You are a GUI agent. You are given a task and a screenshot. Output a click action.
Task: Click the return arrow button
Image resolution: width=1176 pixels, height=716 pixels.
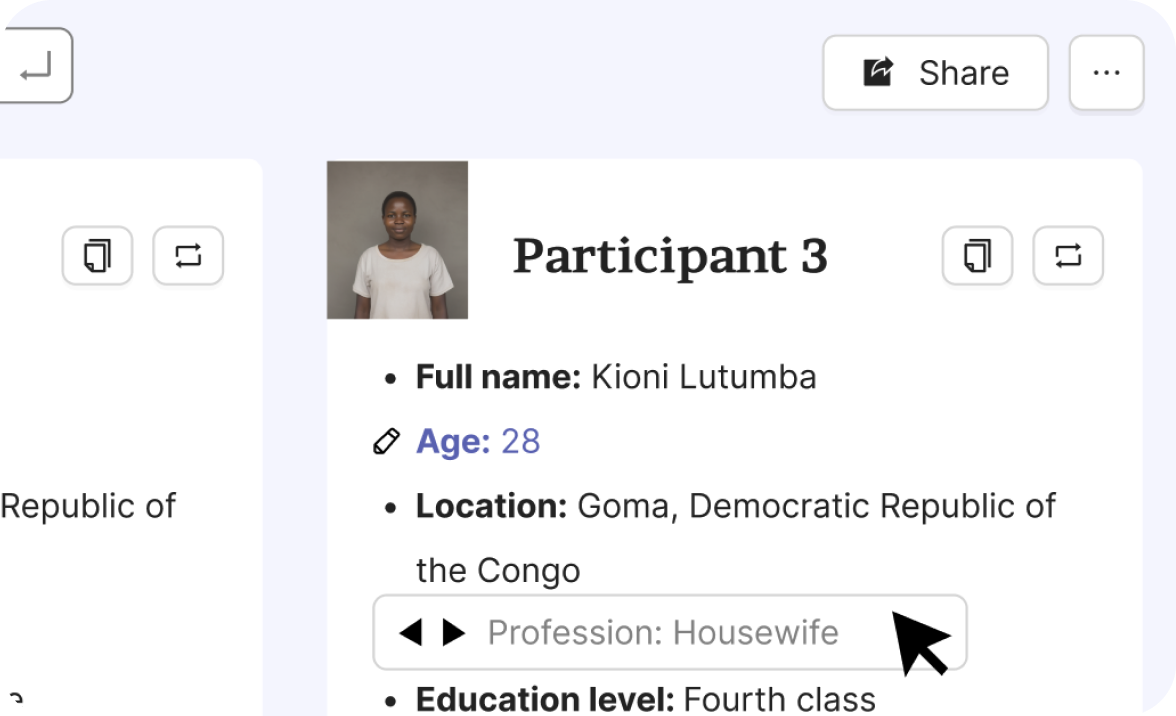(36, 66)
